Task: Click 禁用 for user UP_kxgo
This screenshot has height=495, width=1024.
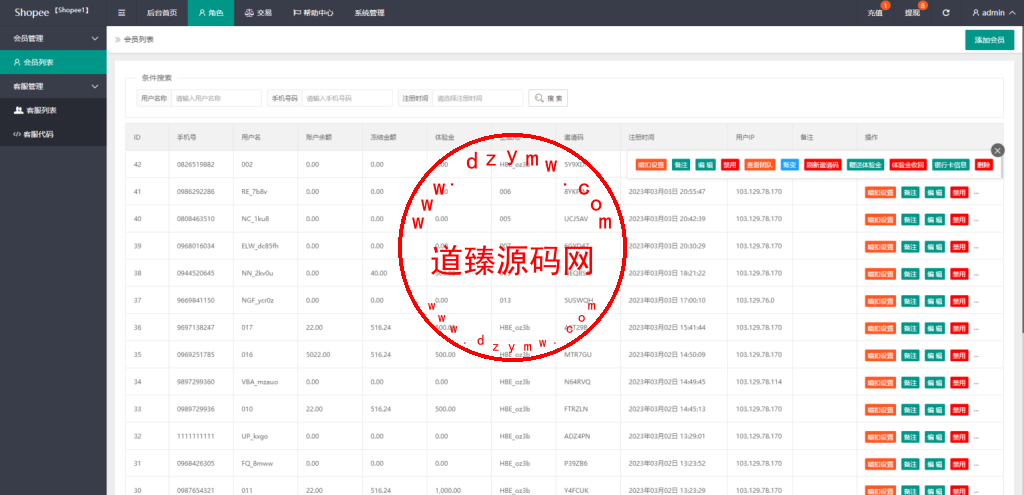Action: [959, 438]
